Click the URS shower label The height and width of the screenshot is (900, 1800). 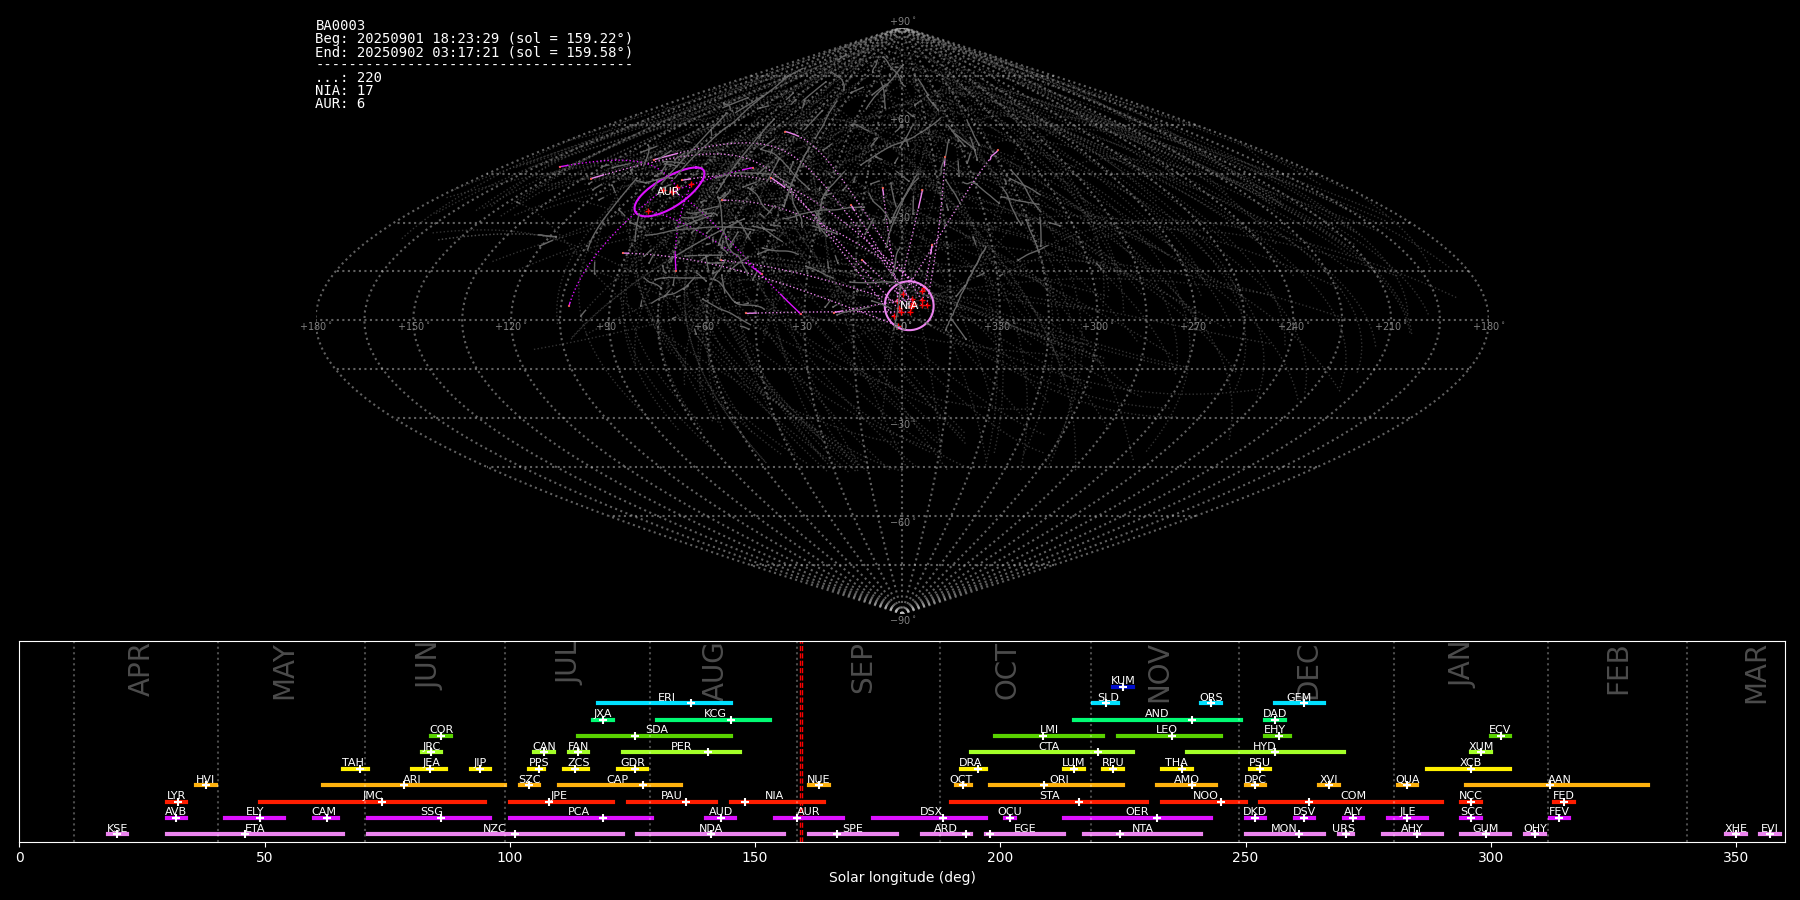pos(1343,829)
